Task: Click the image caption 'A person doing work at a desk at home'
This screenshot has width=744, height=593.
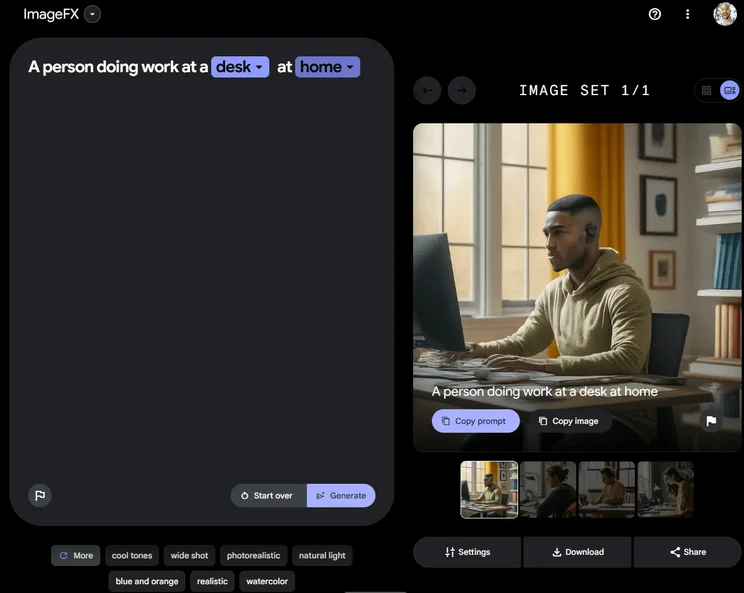Action: point(544,391)
